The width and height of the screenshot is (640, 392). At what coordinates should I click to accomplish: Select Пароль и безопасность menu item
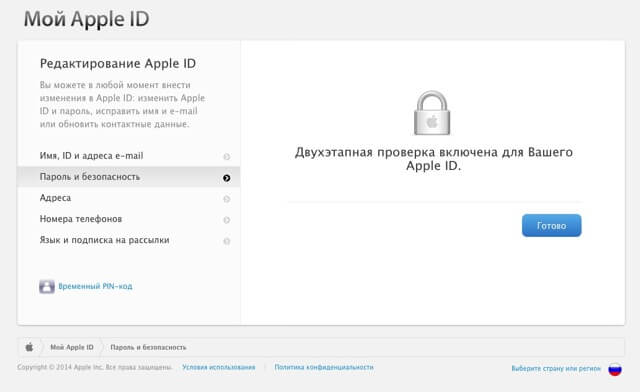(129, 177)
